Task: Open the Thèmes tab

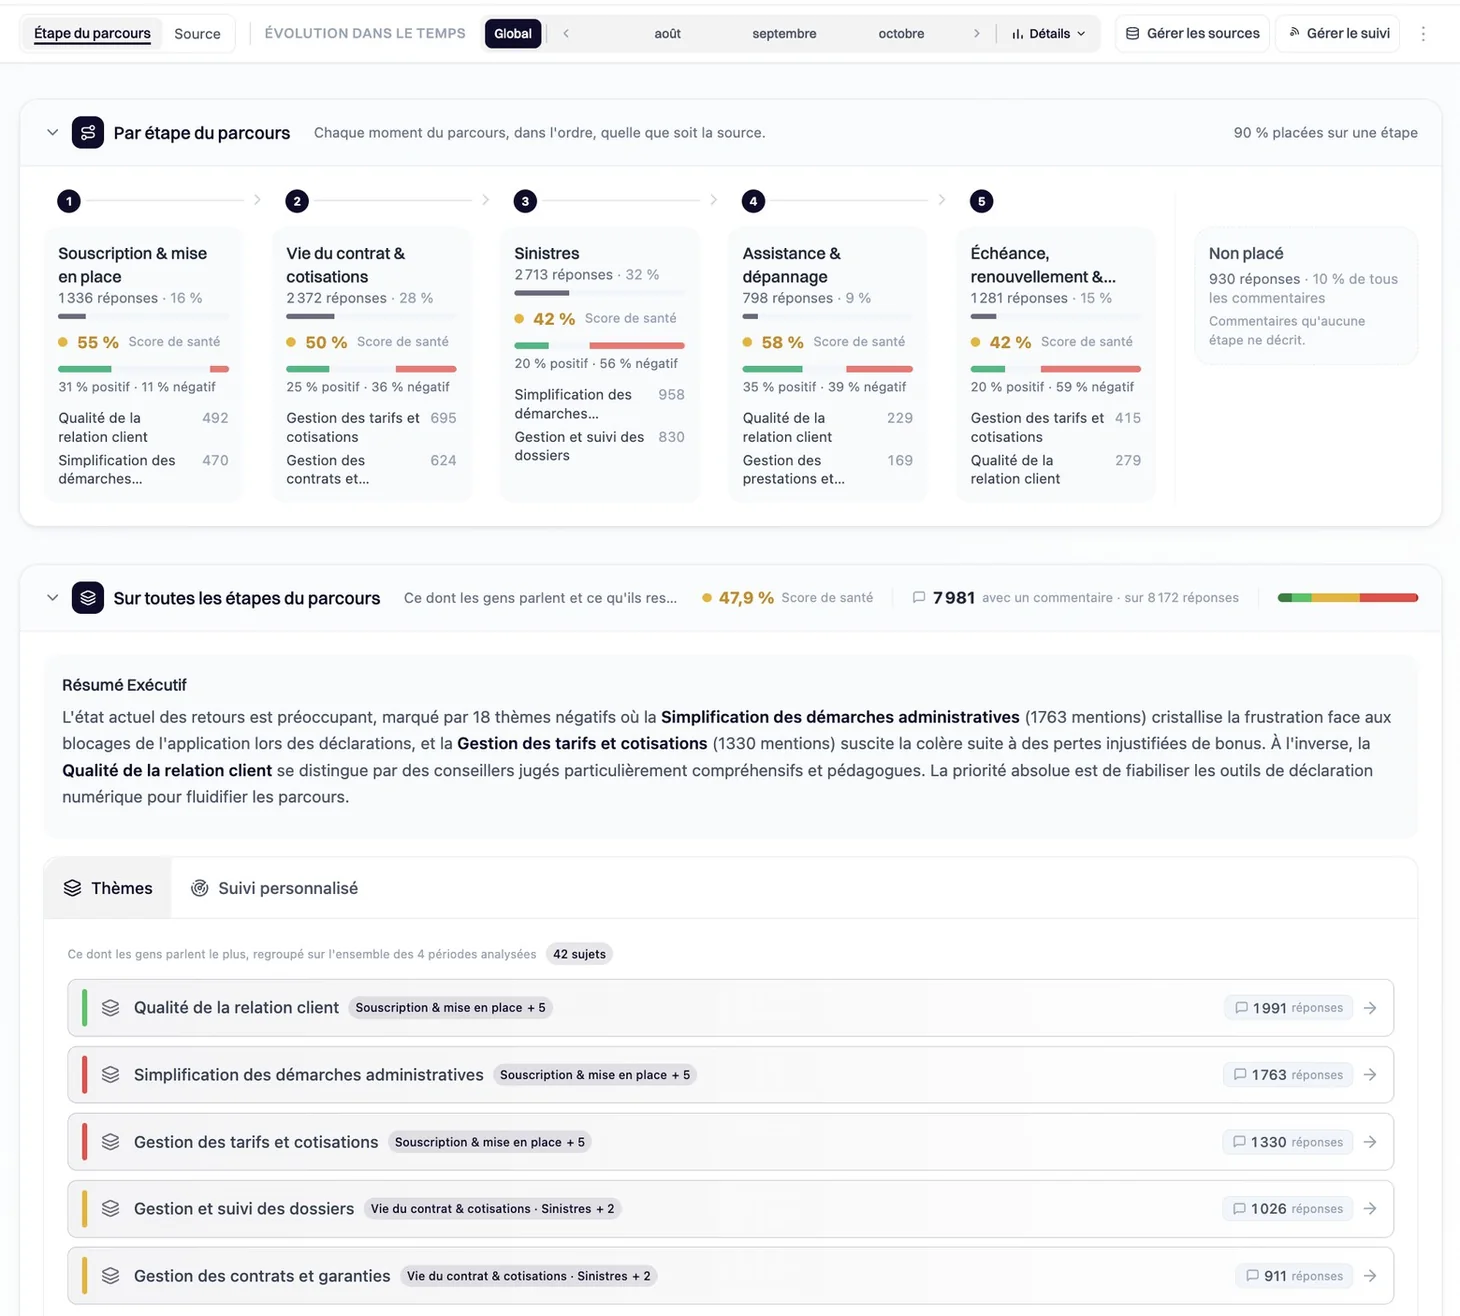Action: pos(108,888)
